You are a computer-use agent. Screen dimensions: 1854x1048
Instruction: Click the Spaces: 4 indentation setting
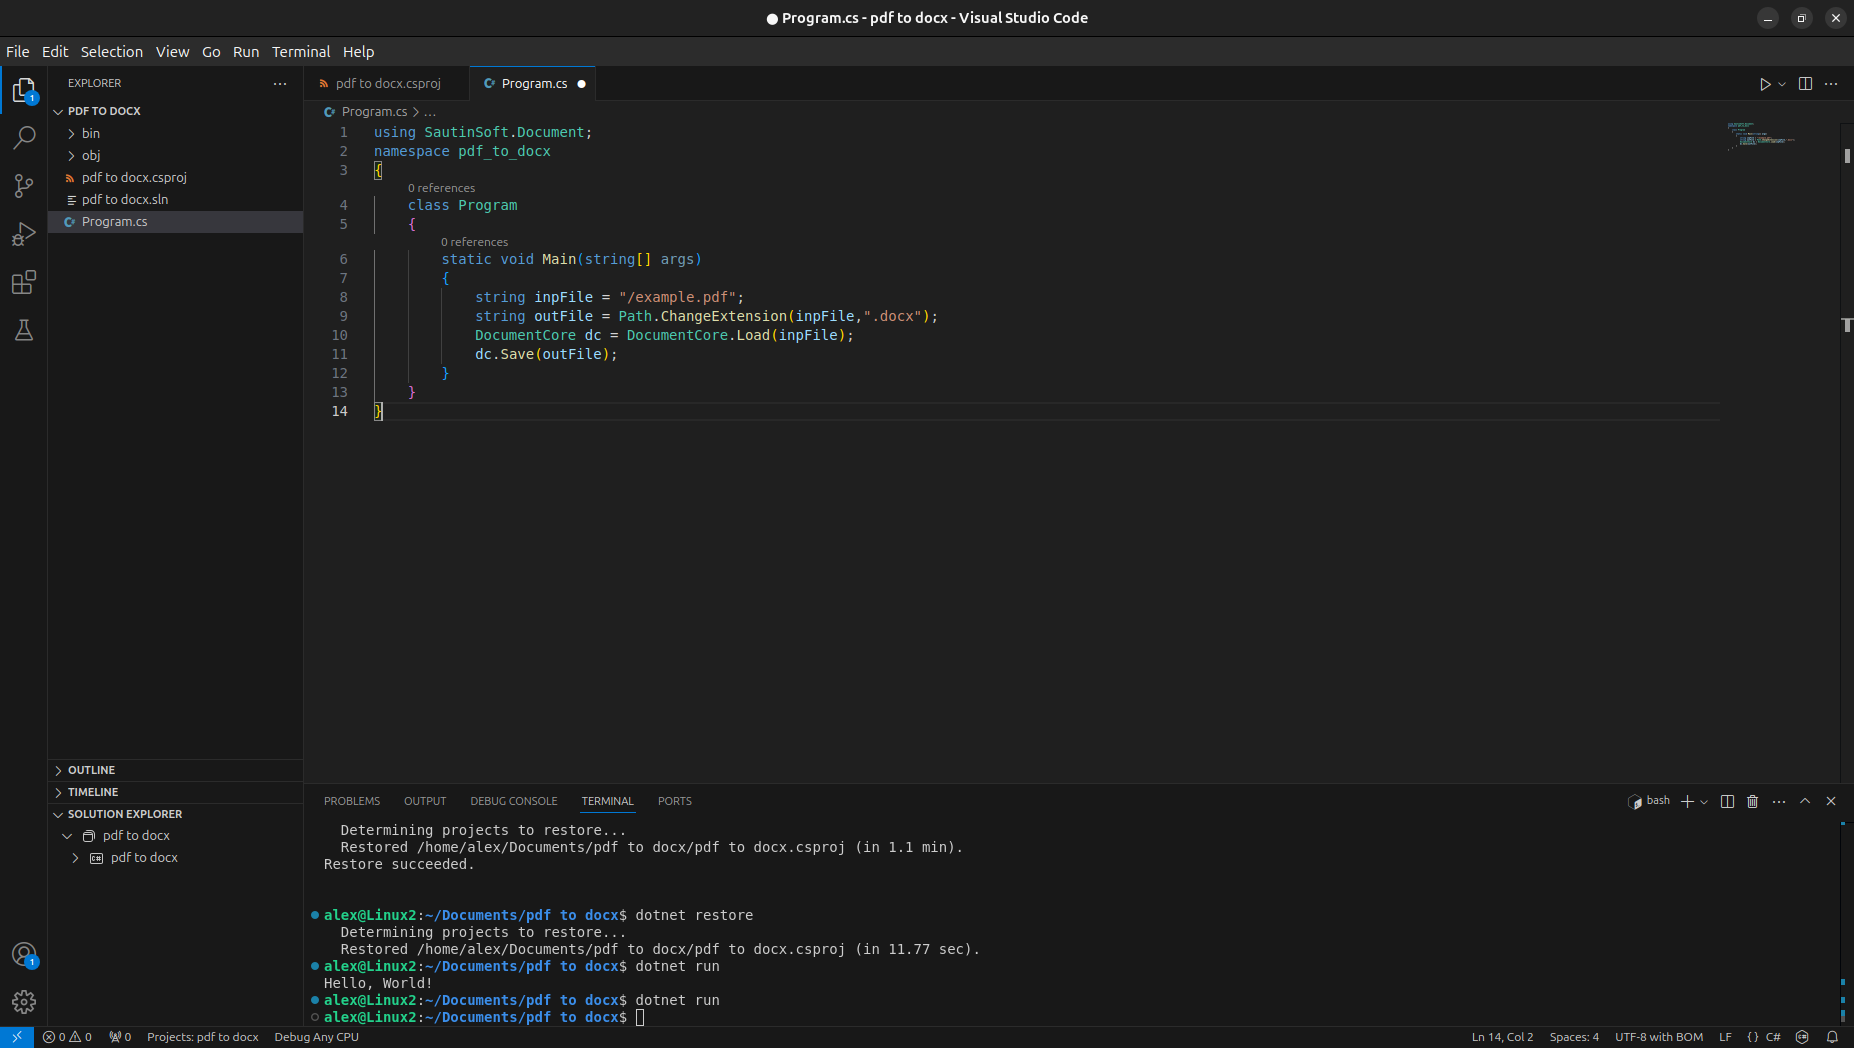[x=1574, y=1037]
